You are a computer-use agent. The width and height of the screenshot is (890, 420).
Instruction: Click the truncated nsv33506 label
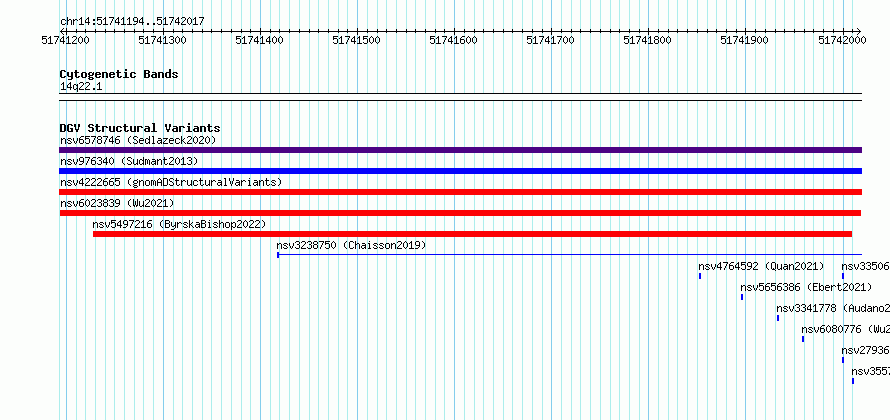pos(866,266)
